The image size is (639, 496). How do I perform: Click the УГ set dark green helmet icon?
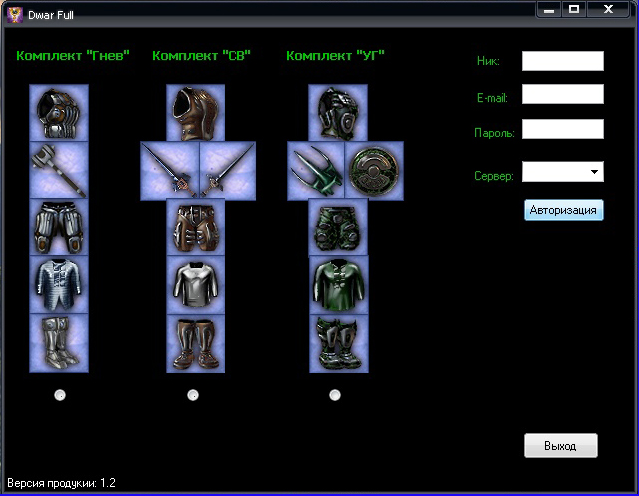click(338, 113)
